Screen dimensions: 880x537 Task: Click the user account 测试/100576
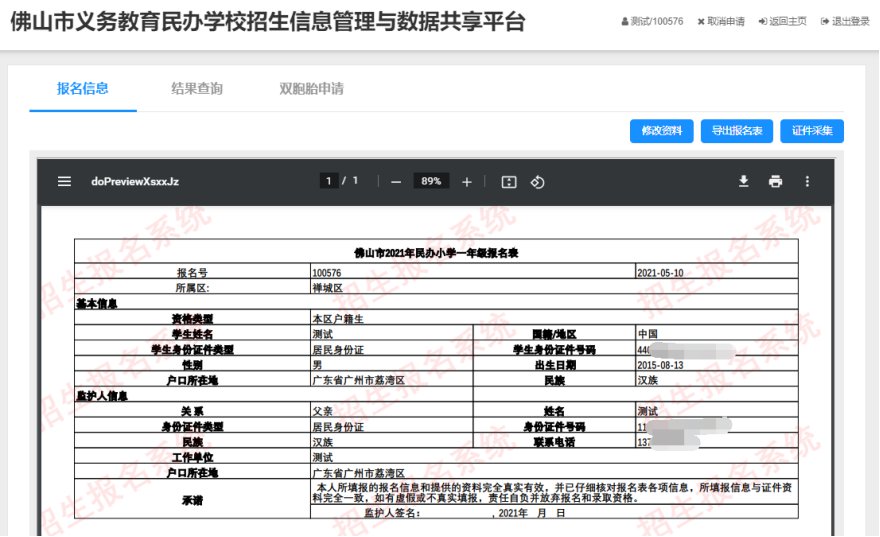point(652,21)
